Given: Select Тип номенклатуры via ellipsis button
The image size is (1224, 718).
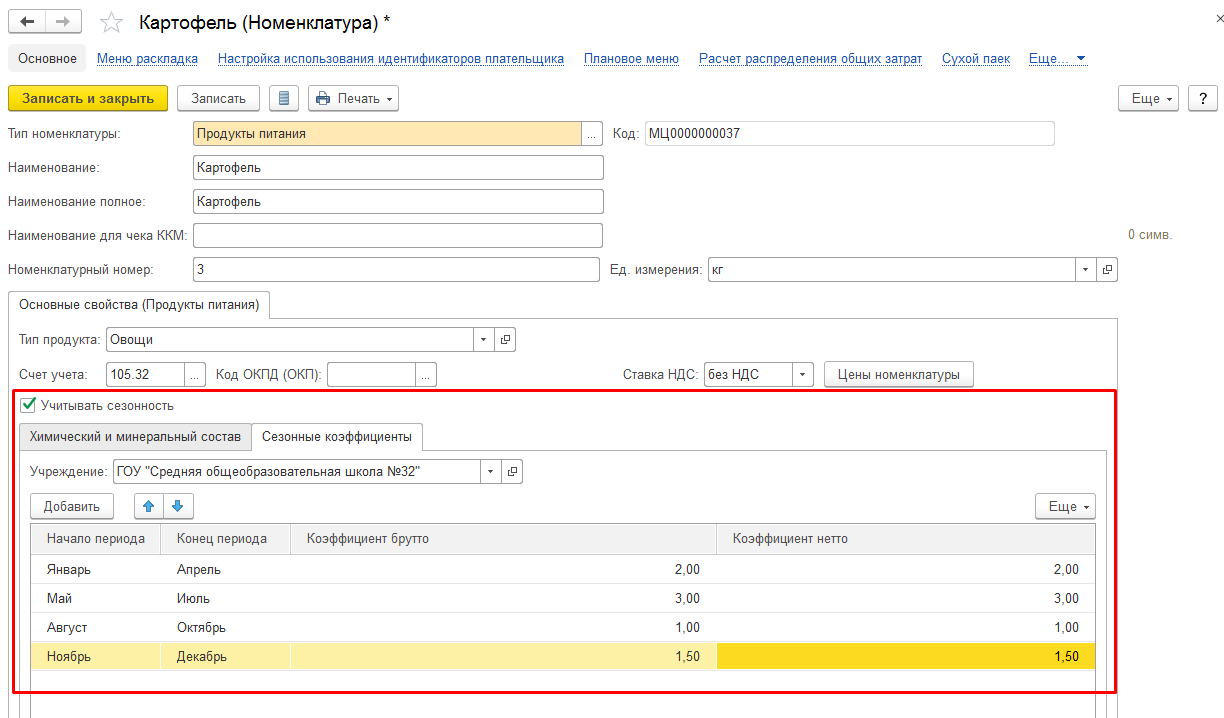Looking at the screenshot, I should (592, 133).
